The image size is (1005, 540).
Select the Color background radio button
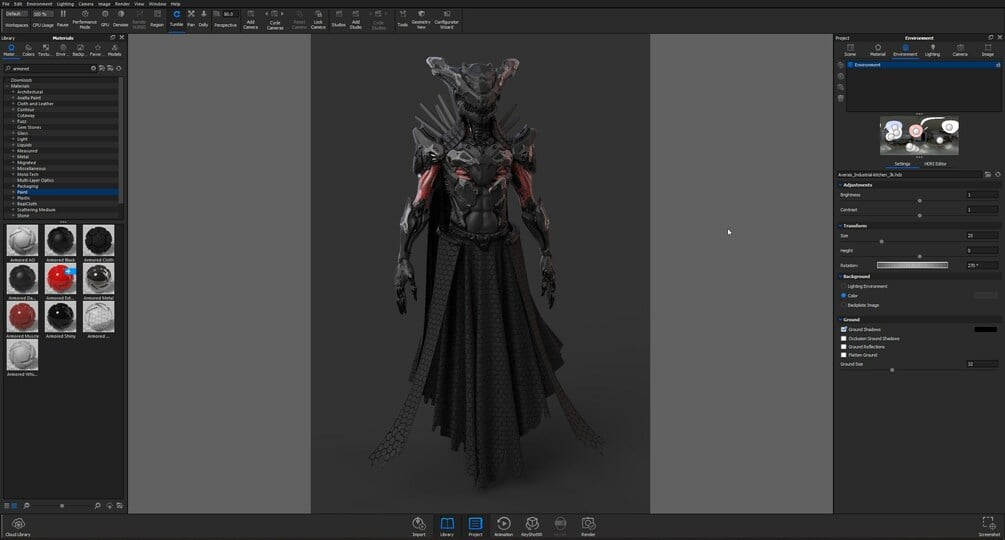point(843,295)
